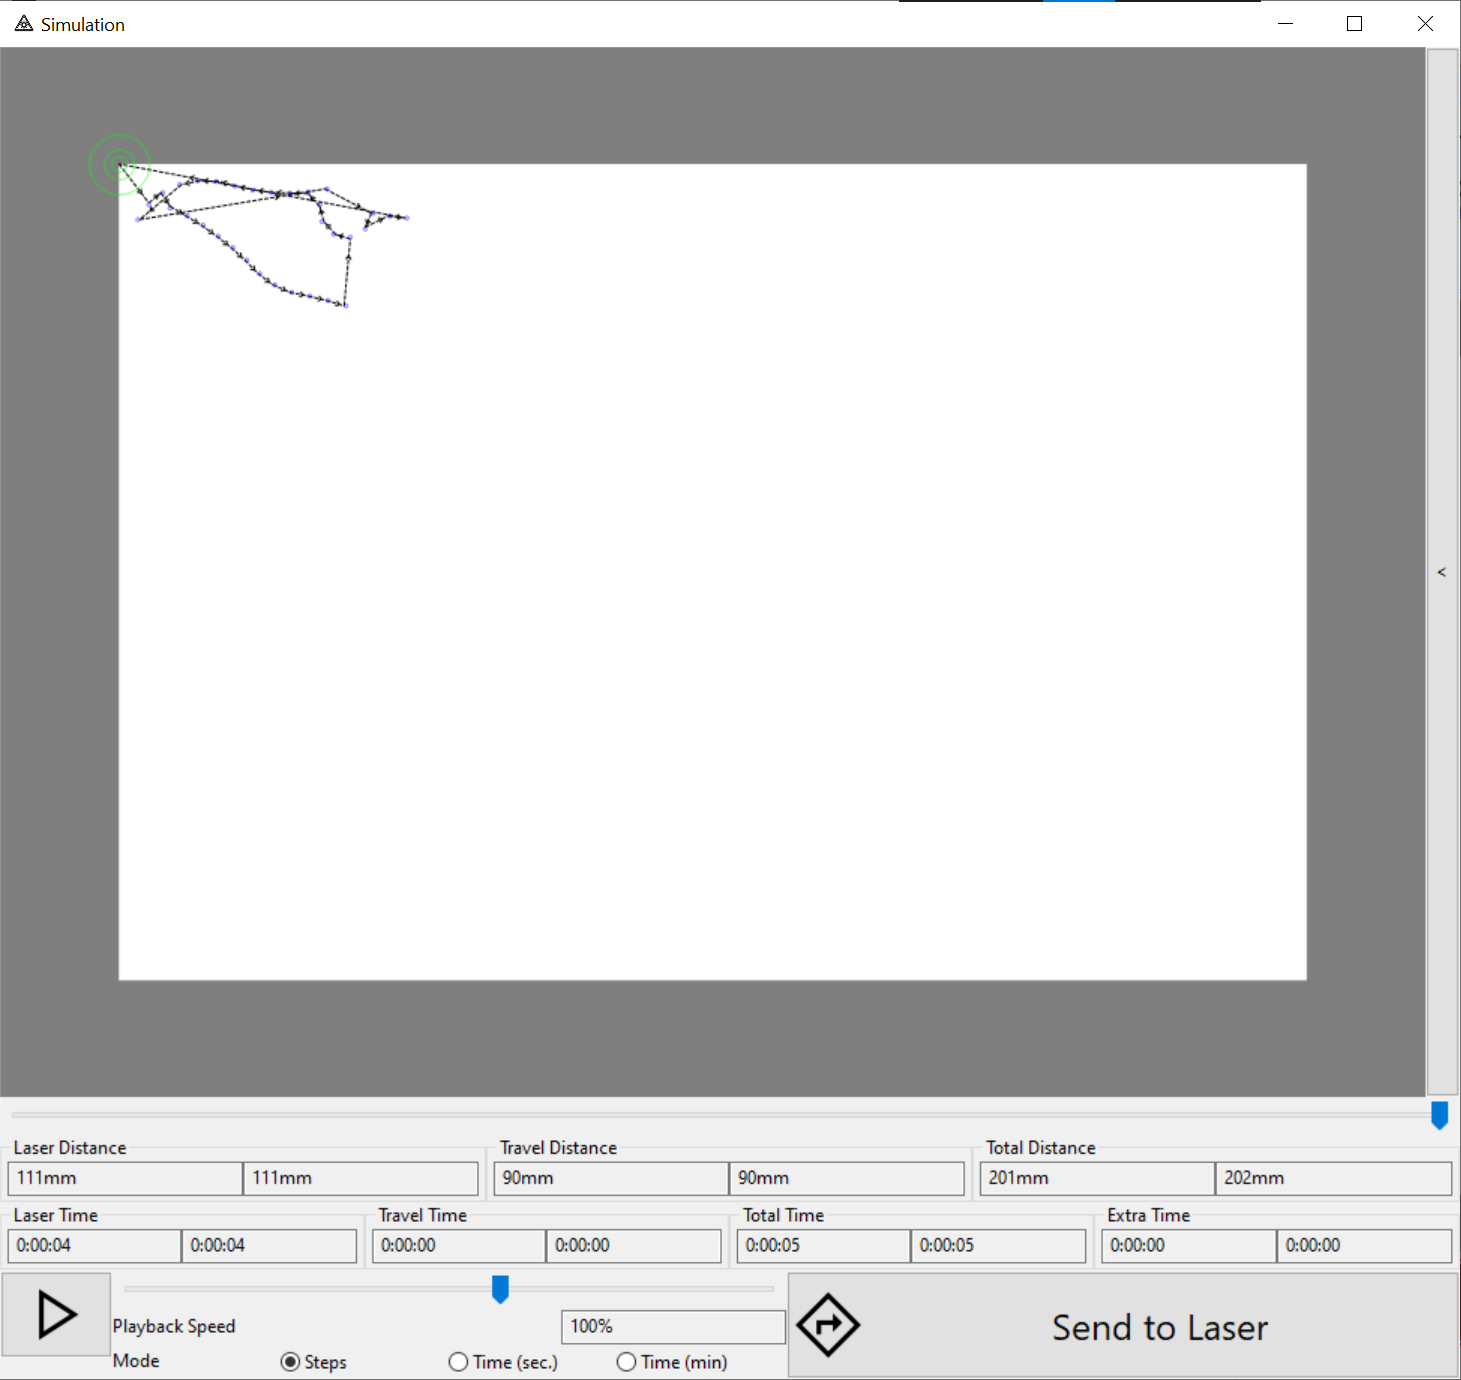Click the Mode label
The image size is (1461, 1380).
pyautogui.click(x=136, y=1361)
